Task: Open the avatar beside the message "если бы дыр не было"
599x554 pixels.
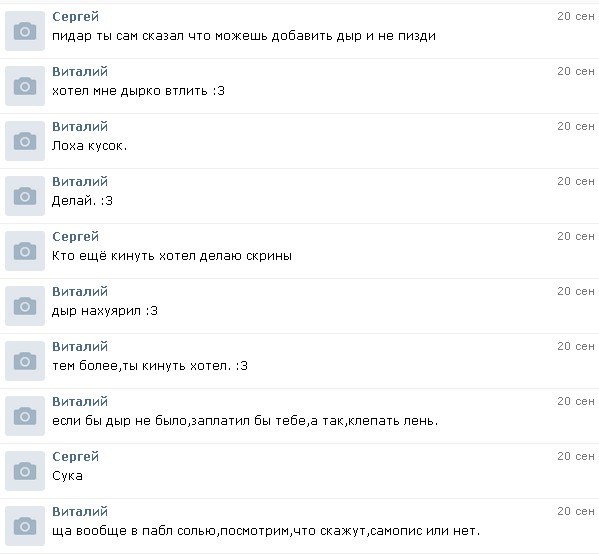Action: point(25,416)
